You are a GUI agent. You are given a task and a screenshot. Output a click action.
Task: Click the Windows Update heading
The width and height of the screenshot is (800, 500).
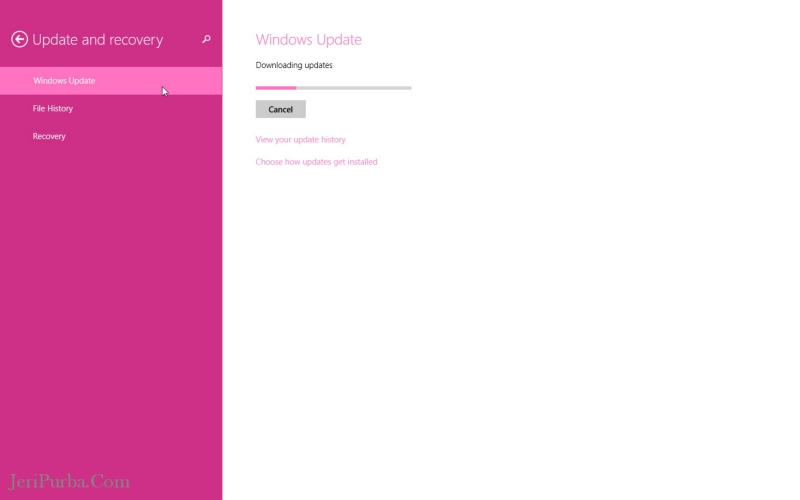[309, 40]
